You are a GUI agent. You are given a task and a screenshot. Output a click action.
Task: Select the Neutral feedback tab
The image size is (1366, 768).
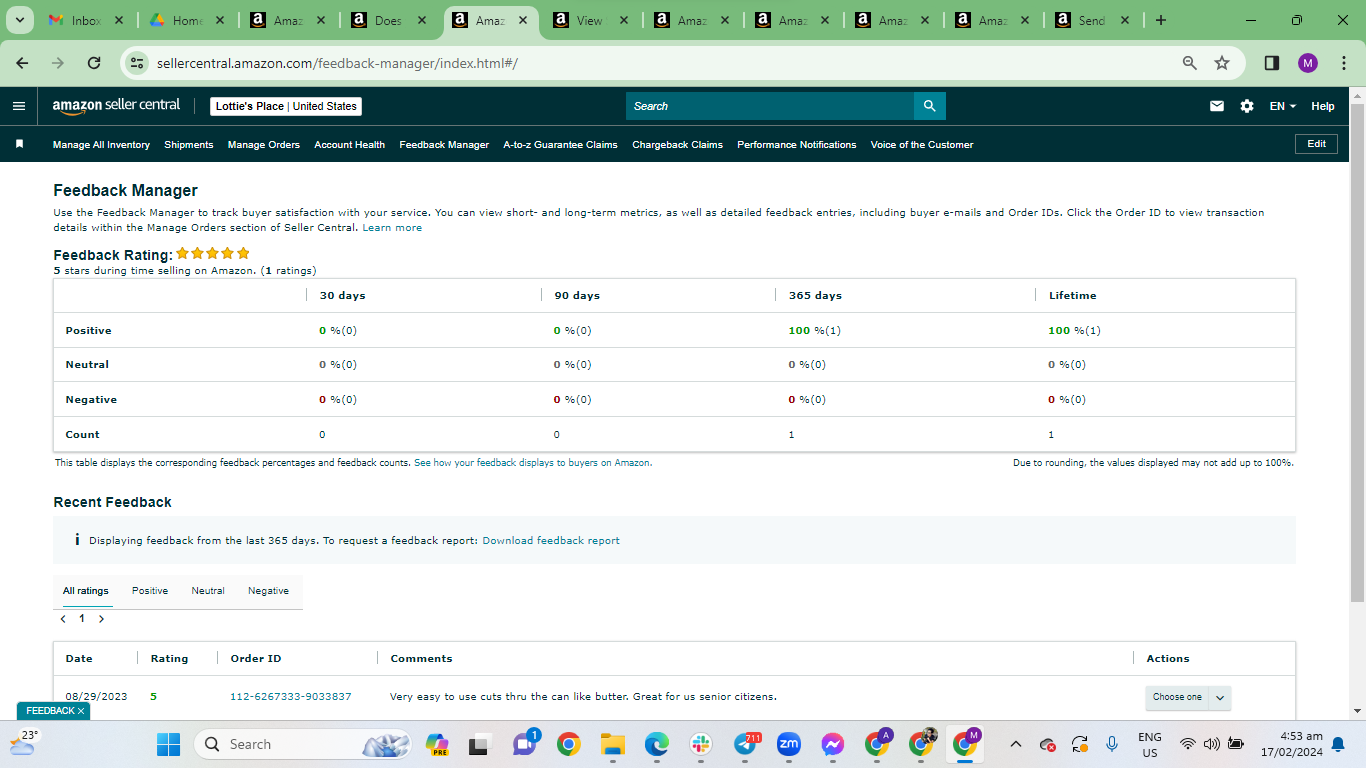point(208,591)
